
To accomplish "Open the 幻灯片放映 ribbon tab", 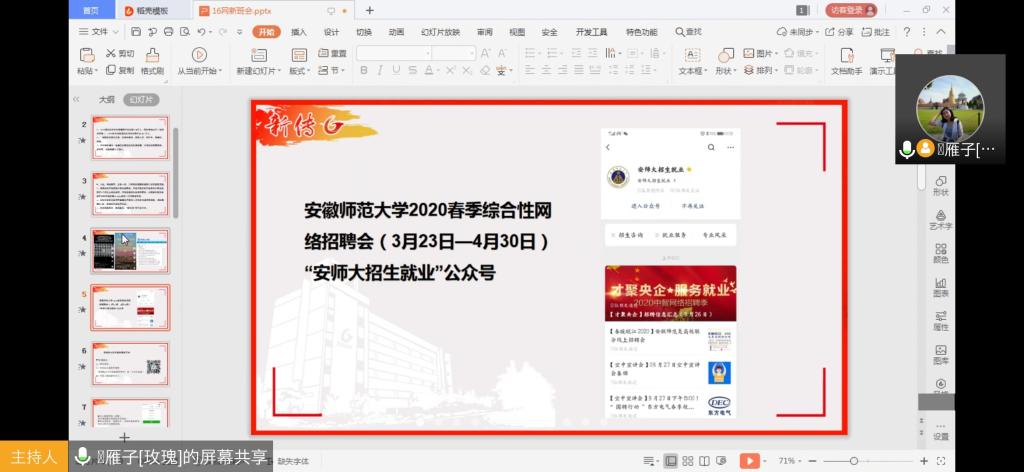I will pos(441,32).
